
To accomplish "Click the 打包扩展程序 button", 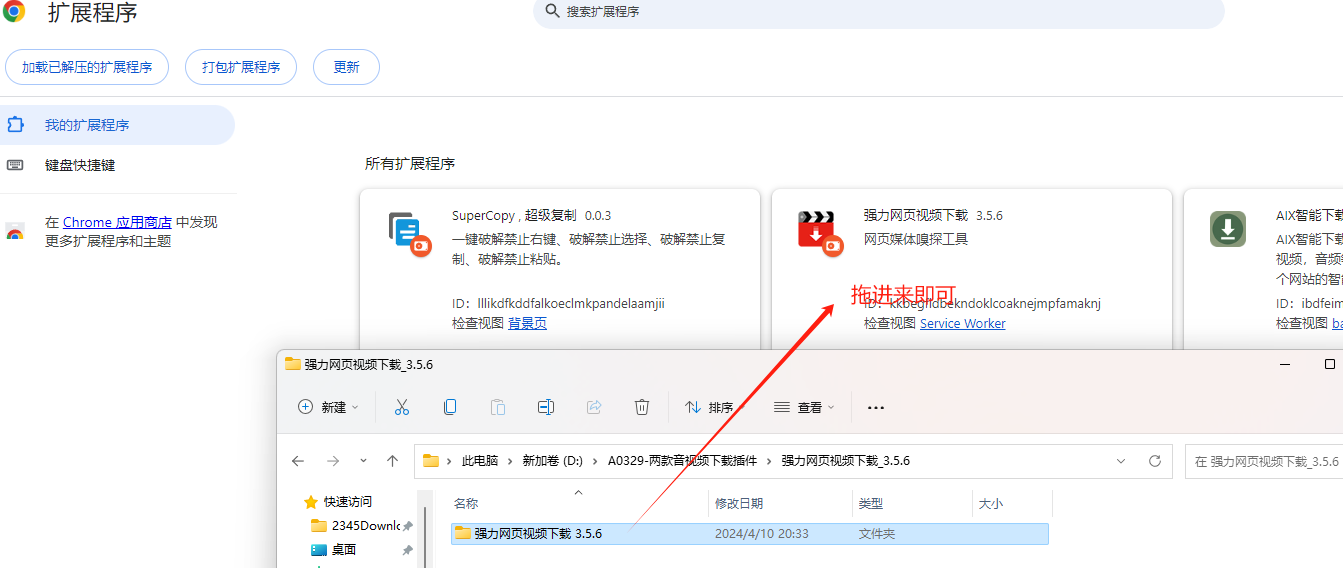I will [241, 67].
